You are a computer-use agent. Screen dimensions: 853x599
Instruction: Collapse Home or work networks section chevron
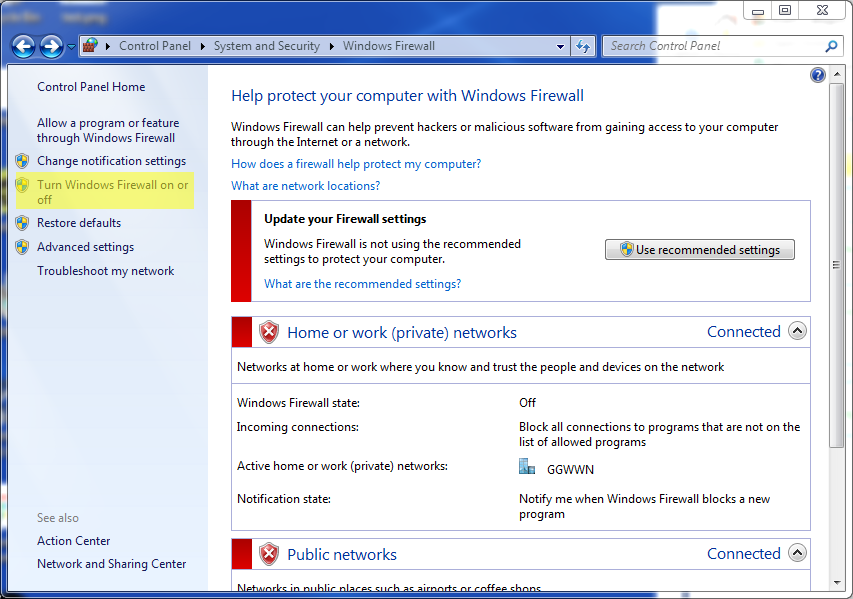click(x=798, y=331)
